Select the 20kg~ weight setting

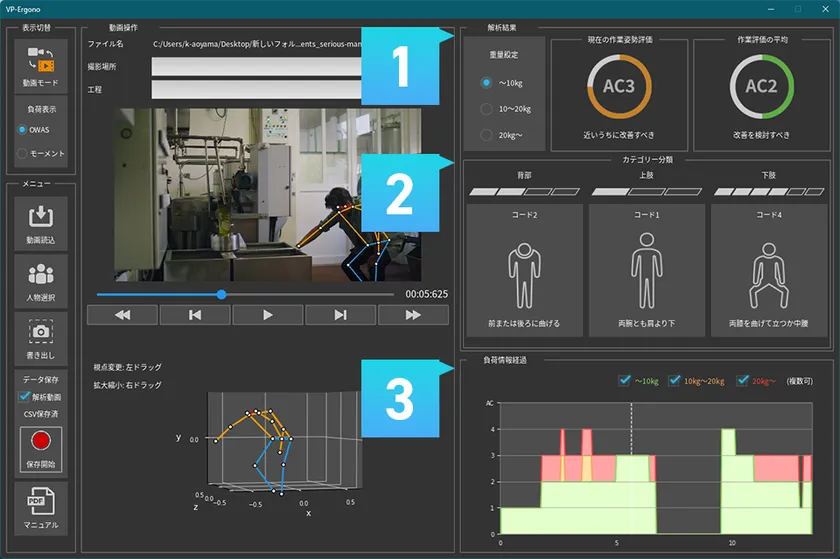(x=486, y=135)
